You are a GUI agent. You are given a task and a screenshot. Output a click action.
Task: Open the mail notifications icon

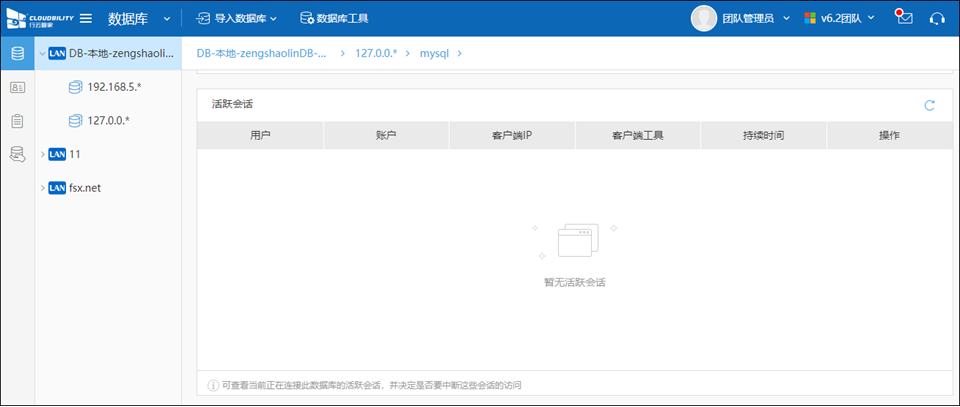(x=904, y=18)
